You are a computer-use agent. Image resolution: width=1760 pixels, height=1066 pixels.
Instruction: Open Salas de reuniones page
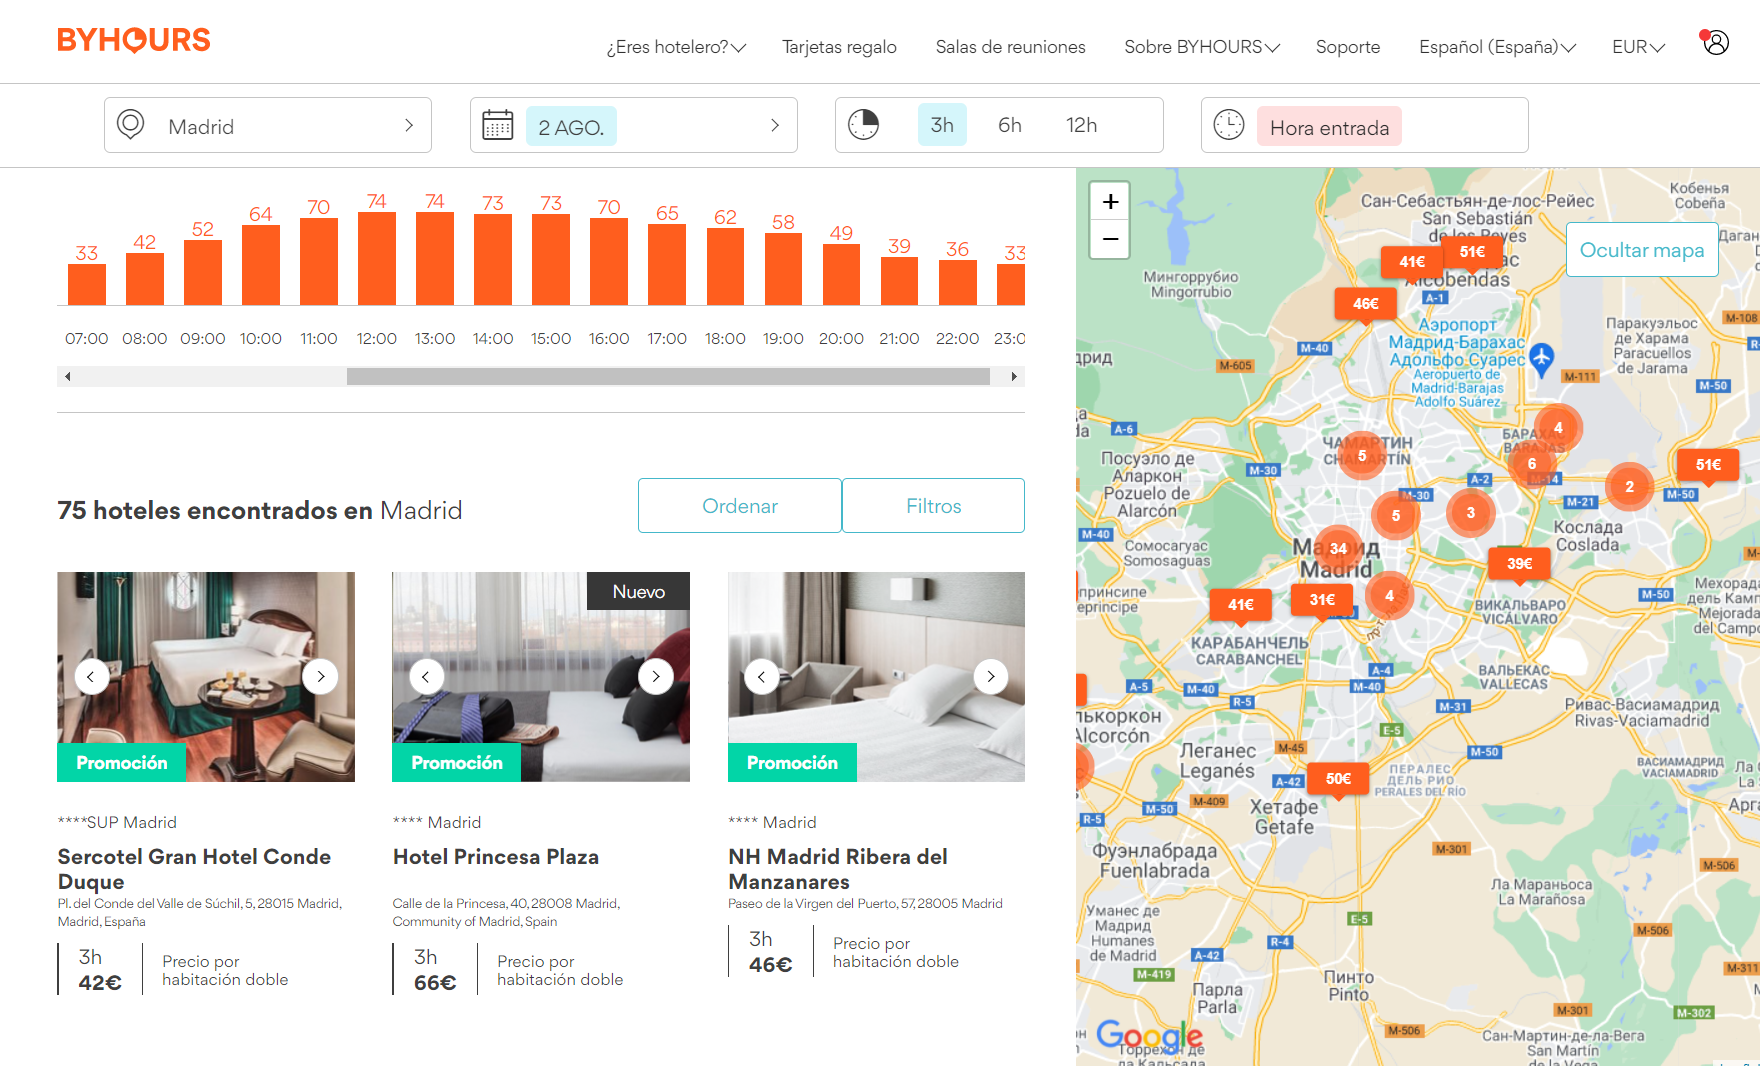(x=1011, y=47)
